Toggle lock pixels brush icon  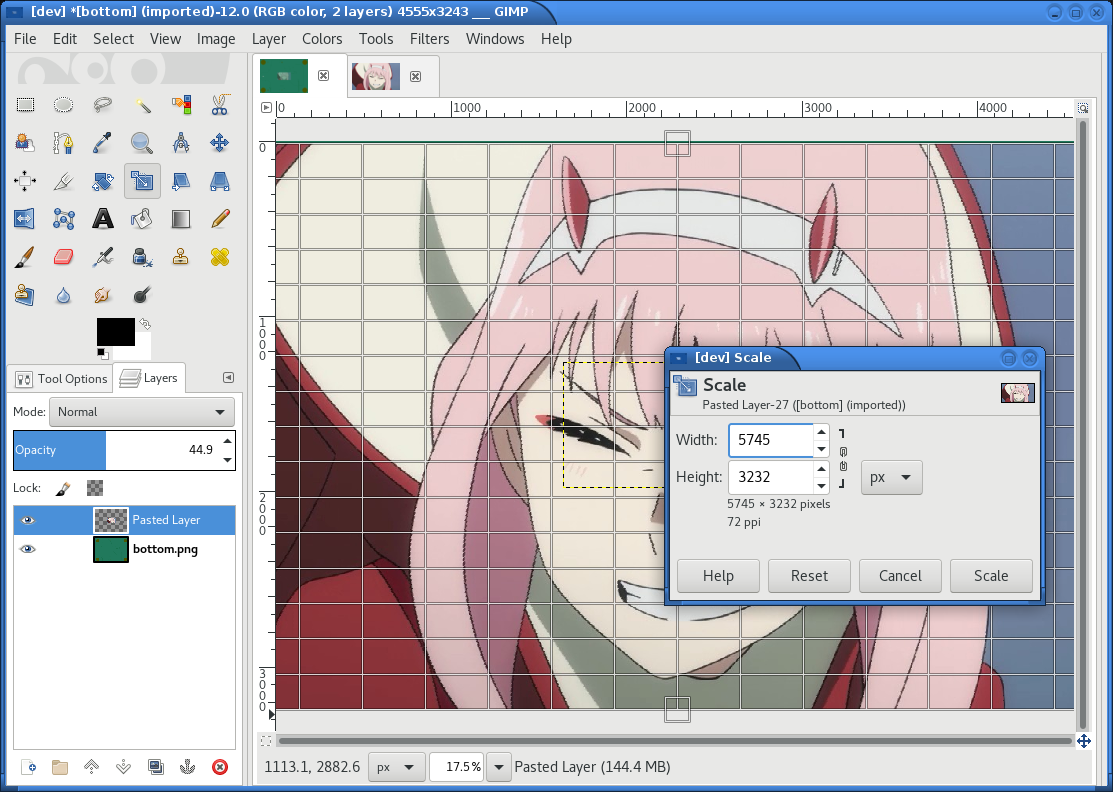62,488
